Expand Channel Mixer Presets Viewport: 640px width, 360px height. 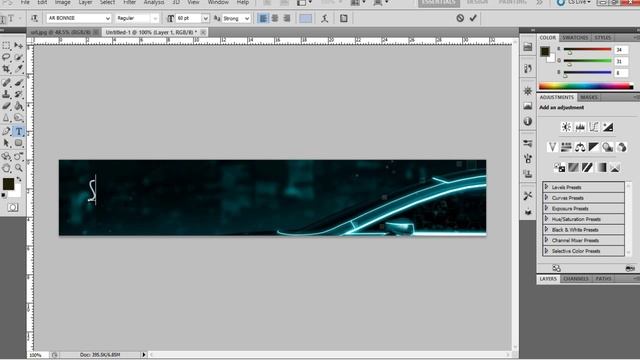click(547, 240)
